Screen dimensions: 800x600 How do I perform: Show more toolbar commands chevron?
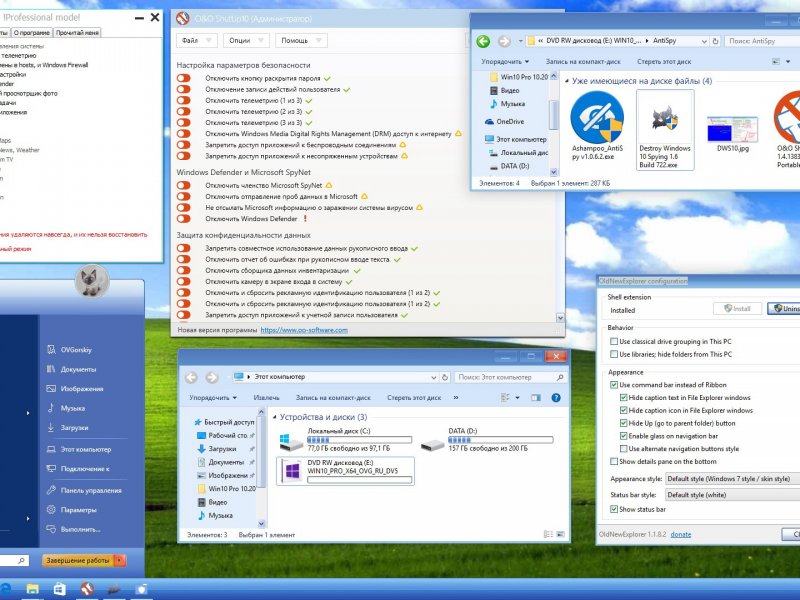click(456, 397)
